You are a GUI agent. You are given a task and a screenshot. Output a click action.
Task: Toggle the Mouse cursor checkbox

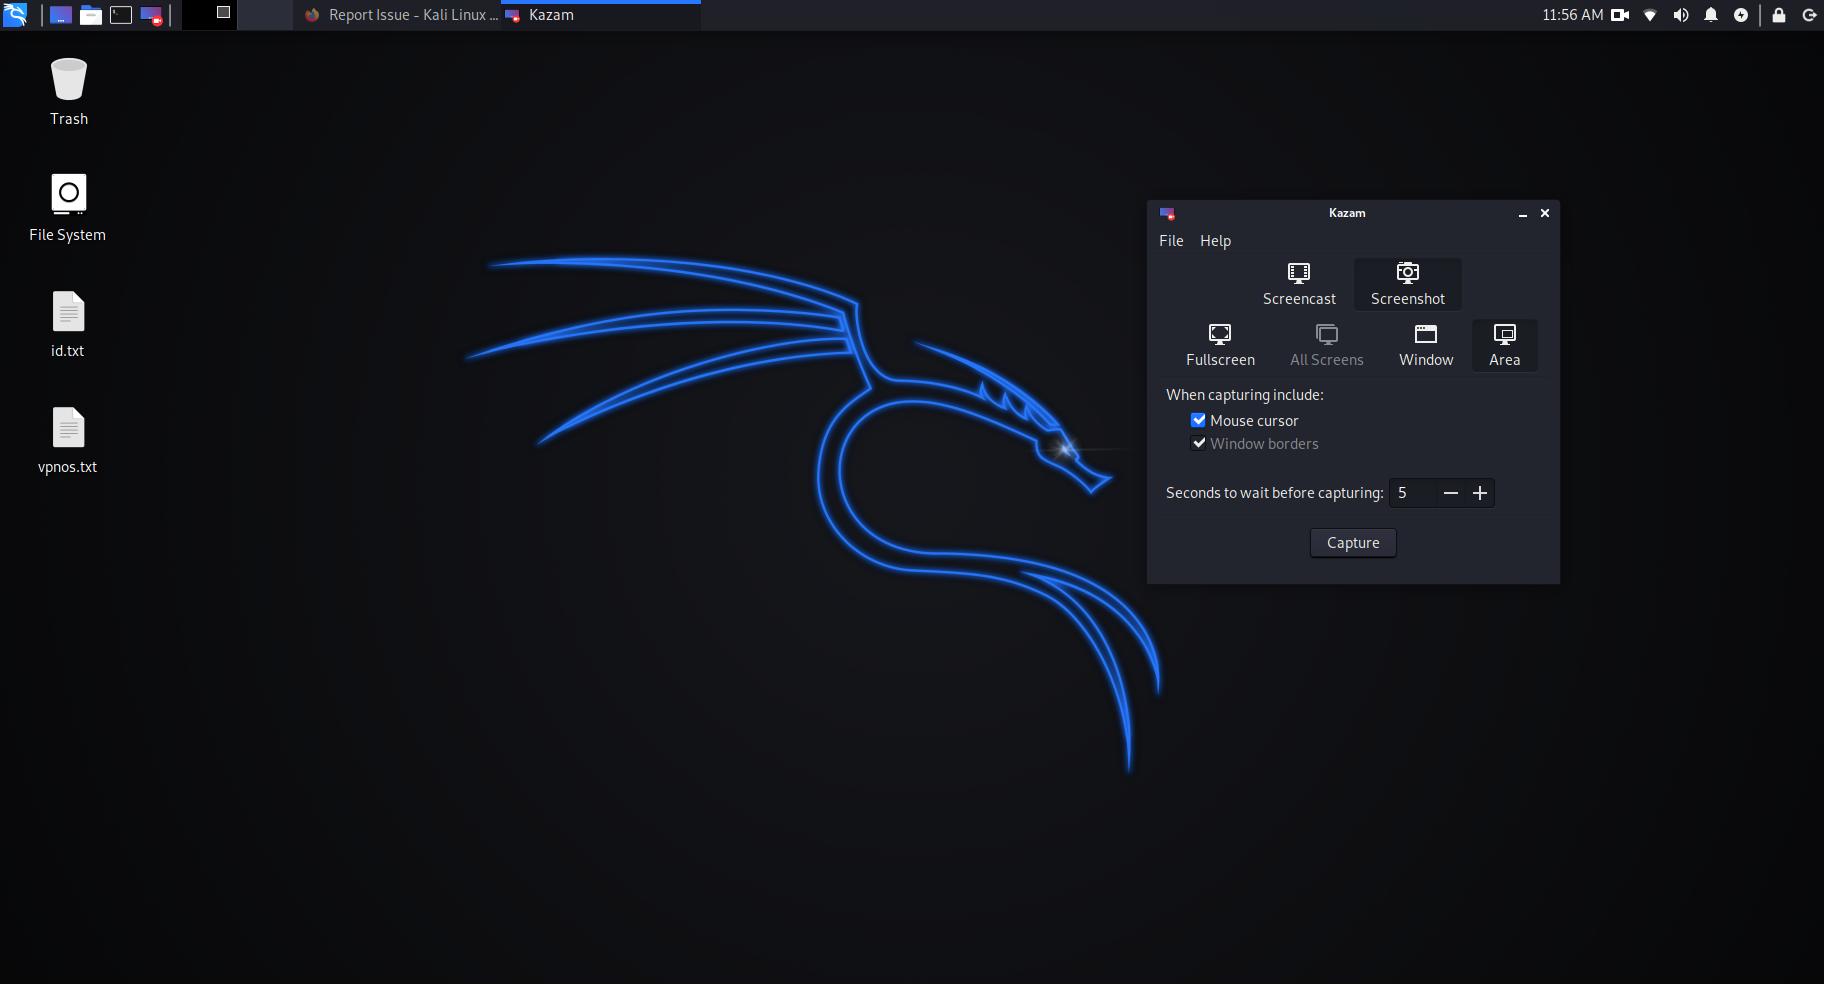point(1198,421)
